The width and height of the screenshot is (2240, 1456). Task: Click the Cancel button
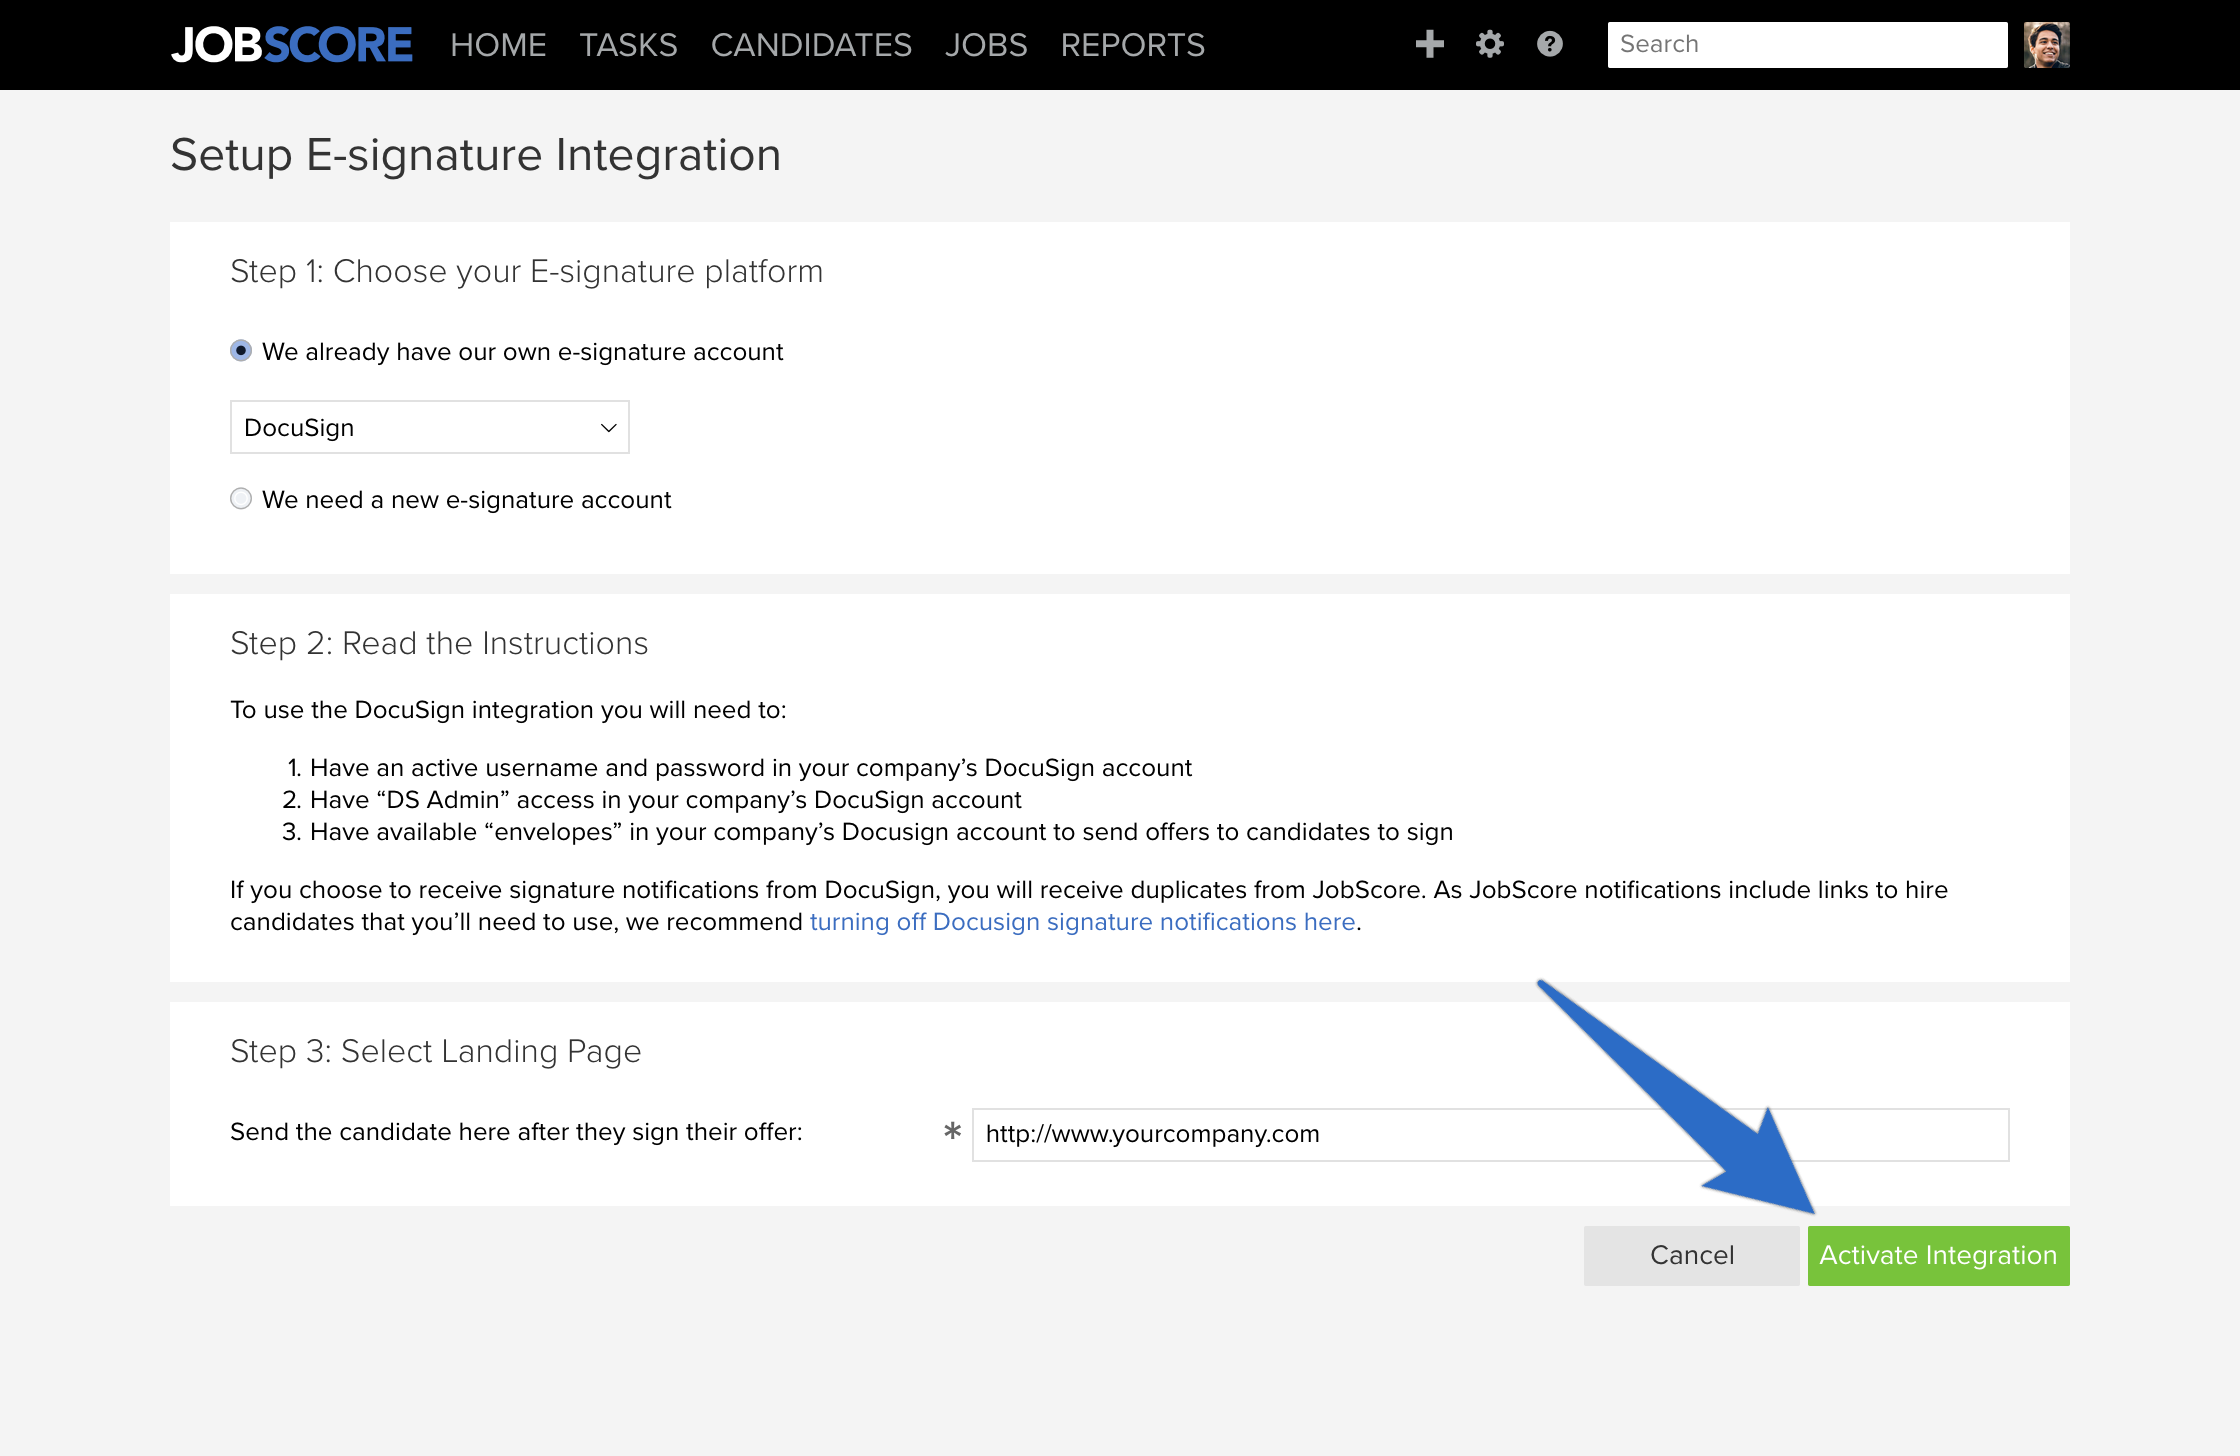[x=1692, y=1255]
